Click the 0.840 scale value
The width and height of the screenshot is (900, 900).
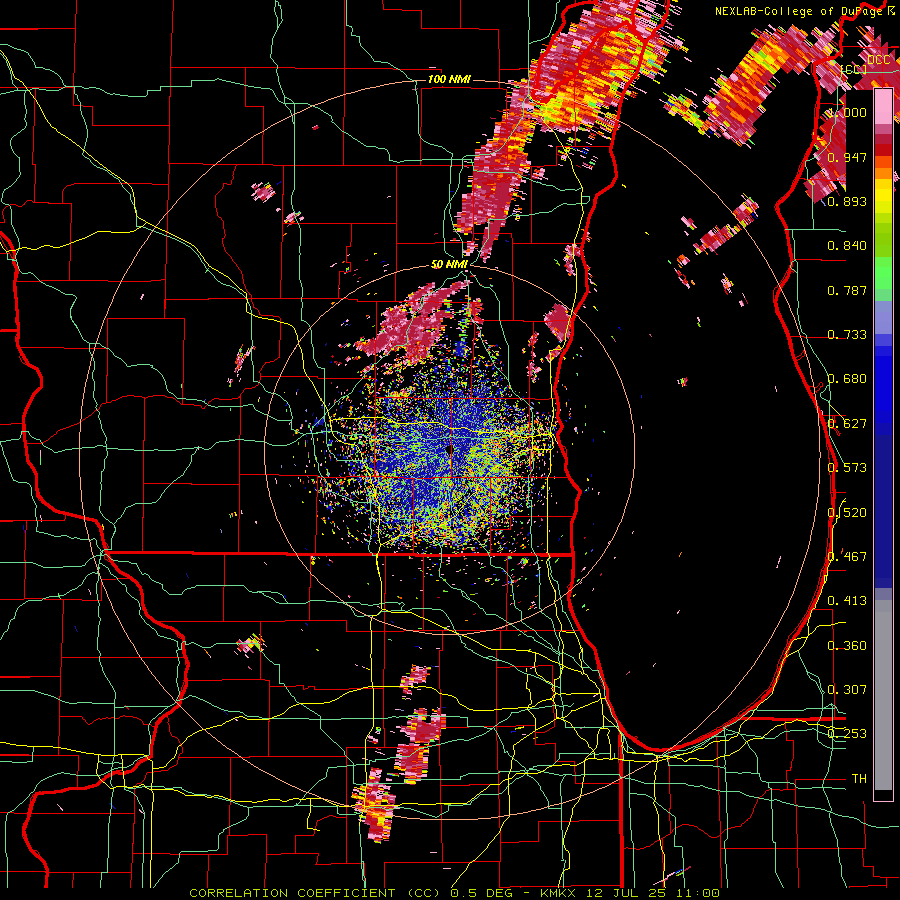pyautogui.click(x=847, y=246)
